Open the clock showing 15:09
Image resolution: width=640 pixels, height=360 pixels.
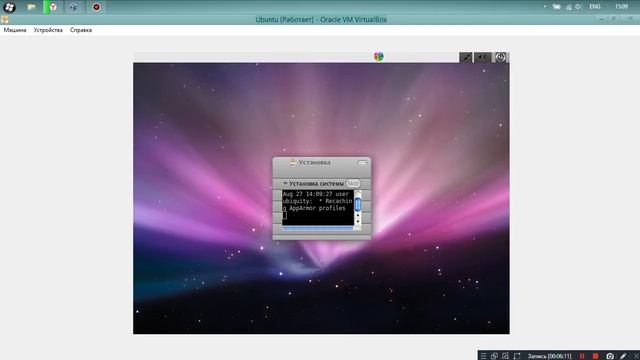click(622, 7)
